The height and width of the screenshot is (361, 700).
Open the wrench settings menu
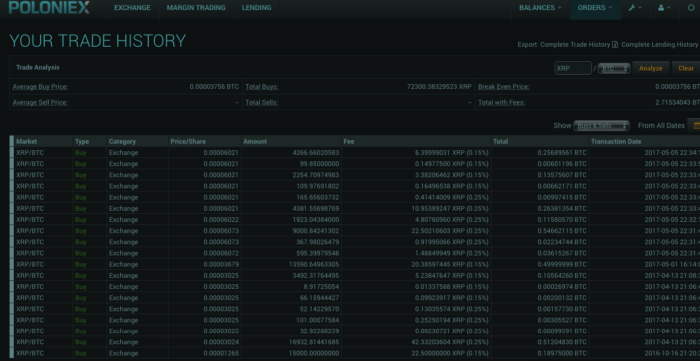(635, 8)
